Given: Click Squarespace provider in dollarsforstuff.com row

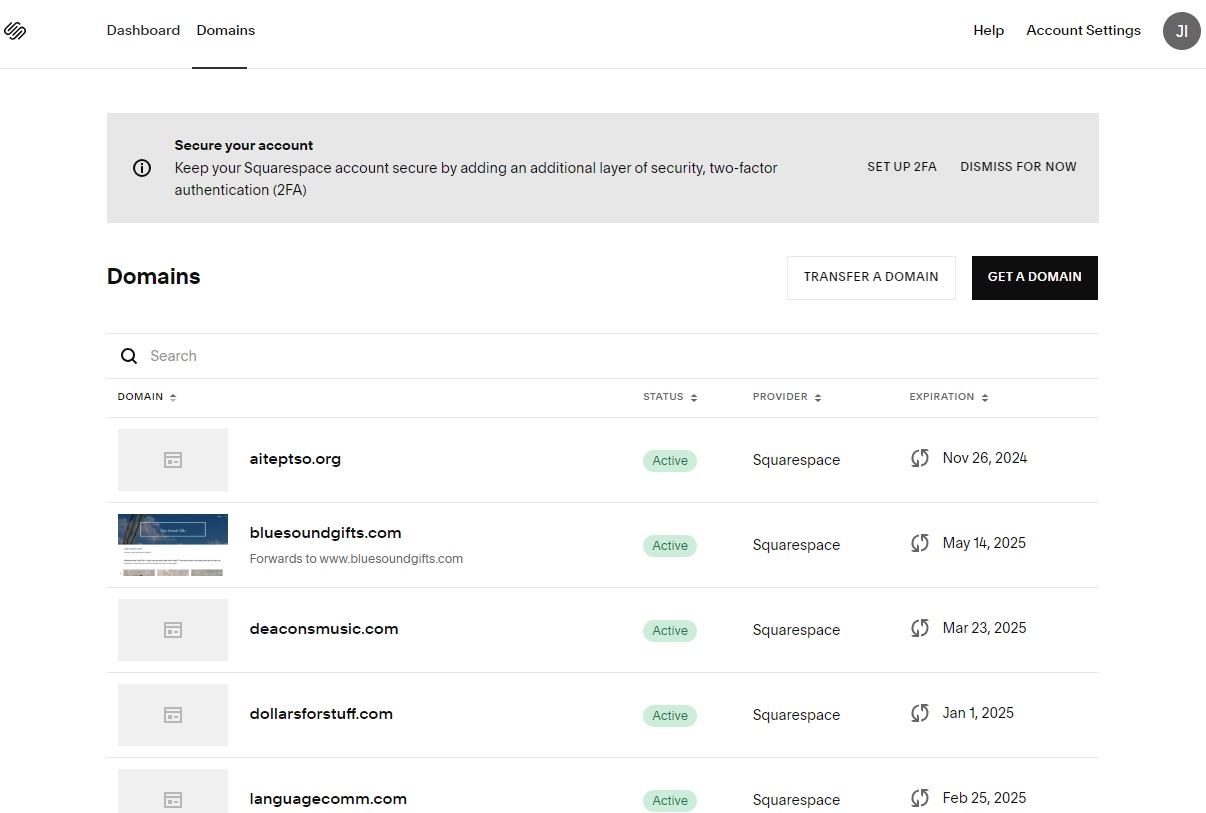Looking at the screenshot, I should tap(796, 715).
